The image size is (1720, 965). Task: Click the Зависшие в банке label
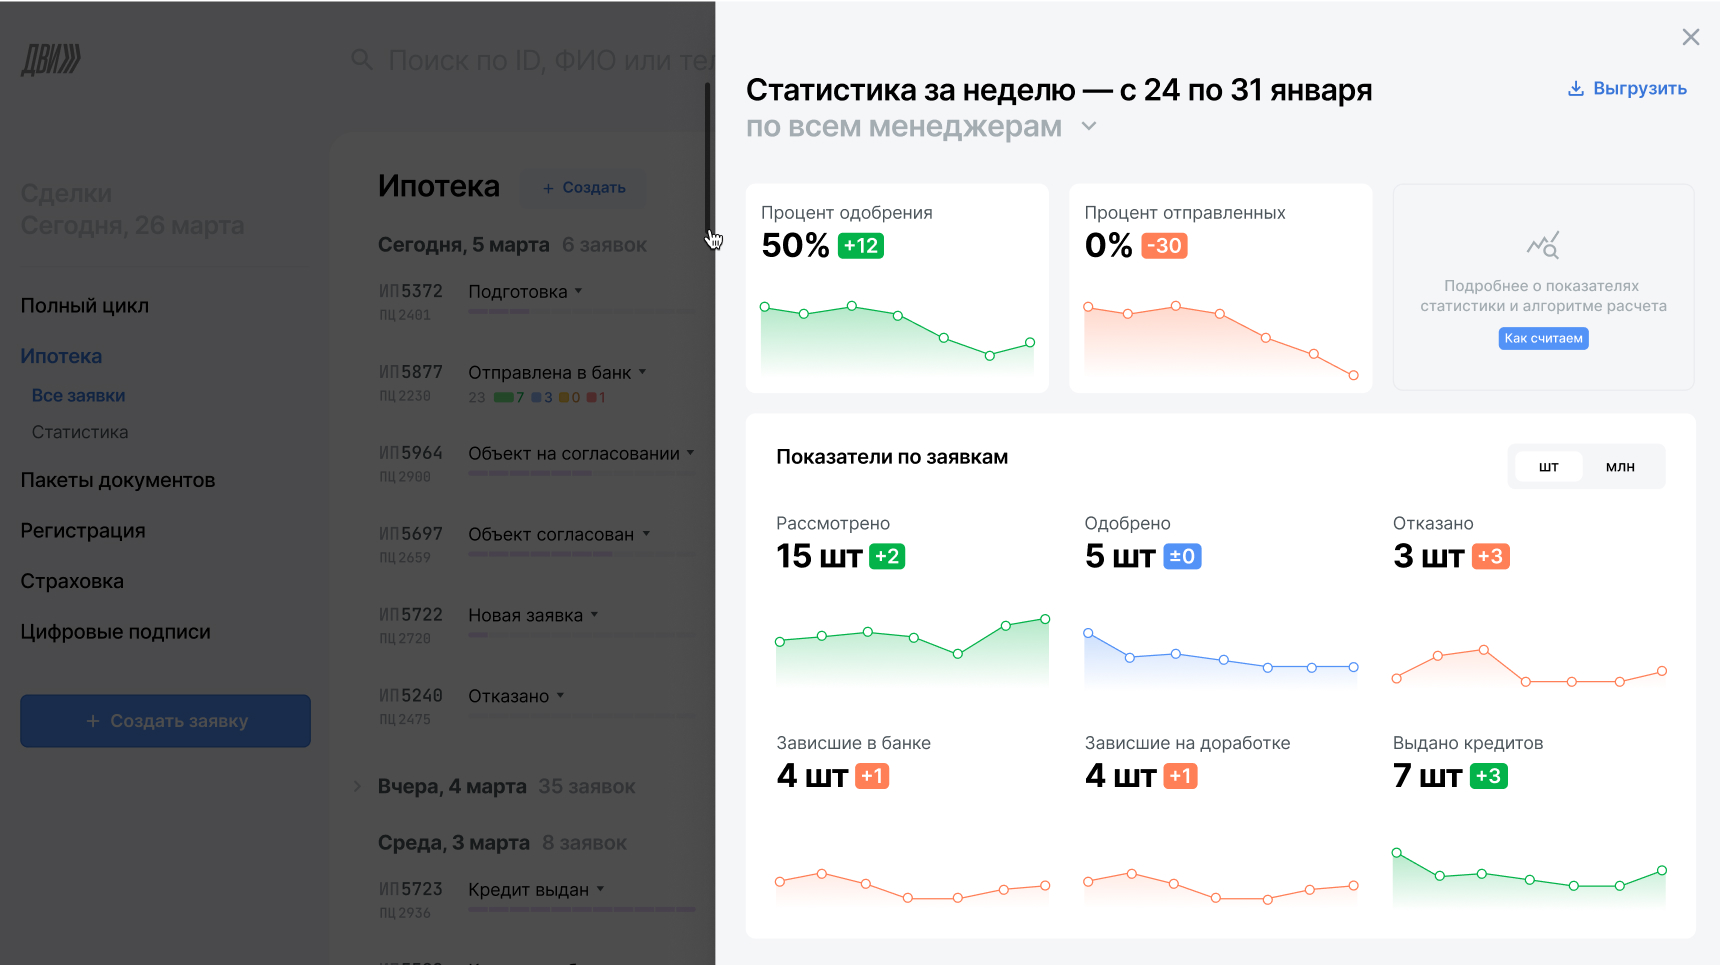[x=853, y=743]
